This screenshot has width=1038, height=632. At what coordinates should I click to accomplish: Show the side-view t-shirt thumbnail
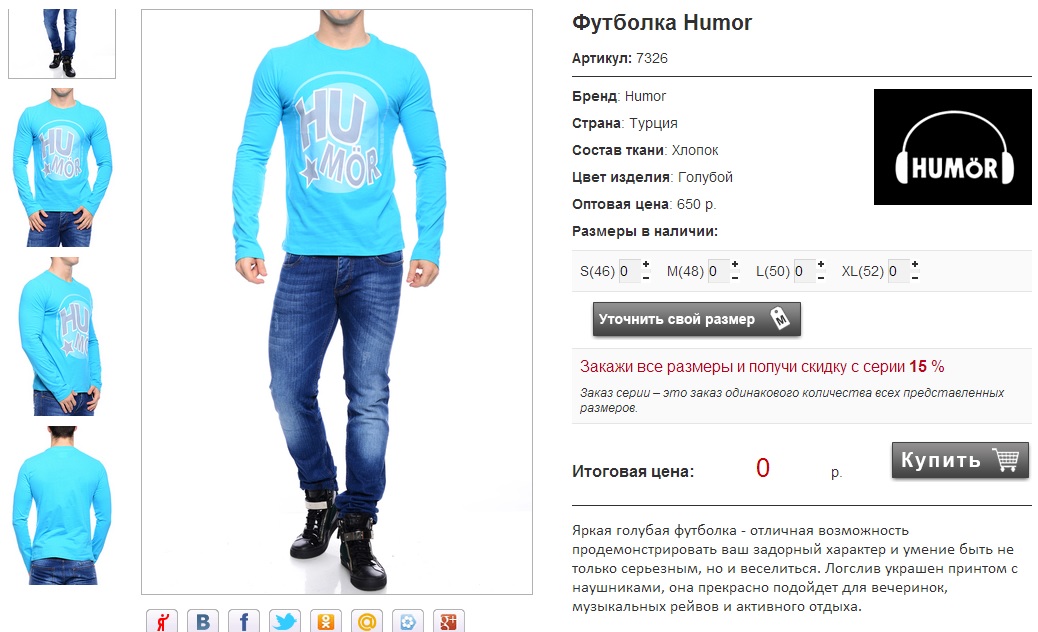click(x=62, y=336)
